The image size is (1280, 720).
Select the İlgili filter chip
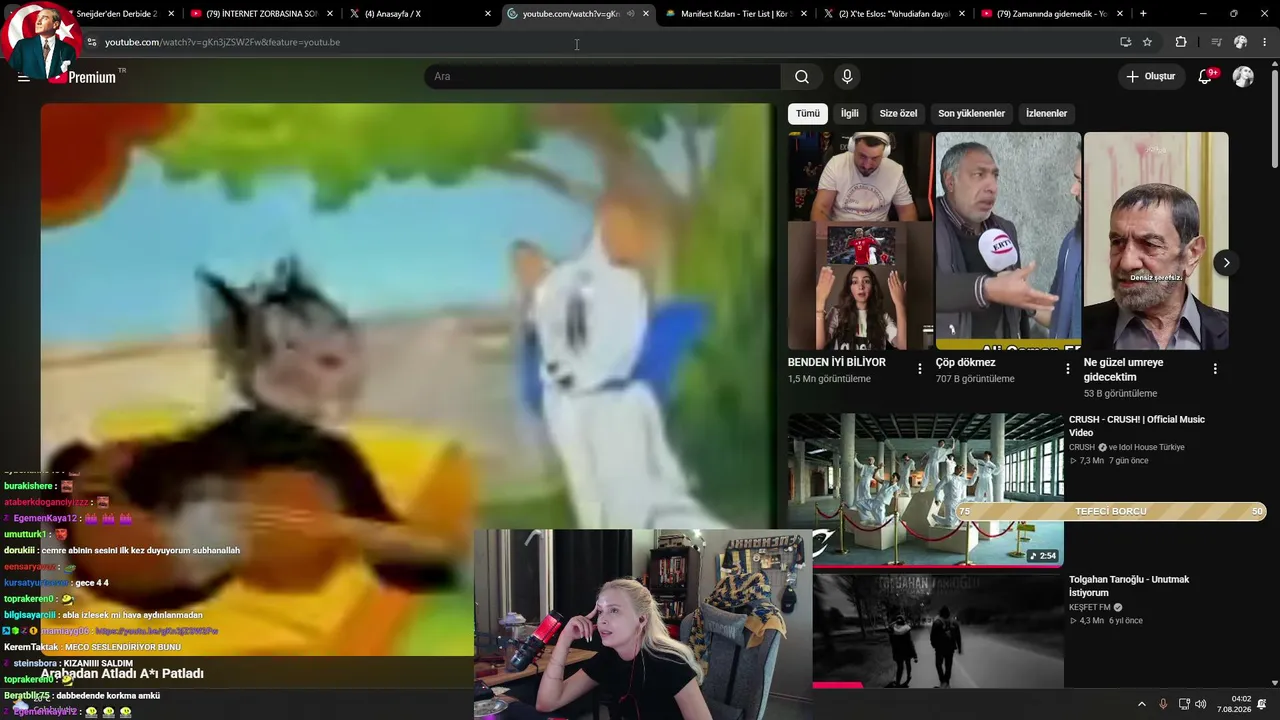click(849, 113)
